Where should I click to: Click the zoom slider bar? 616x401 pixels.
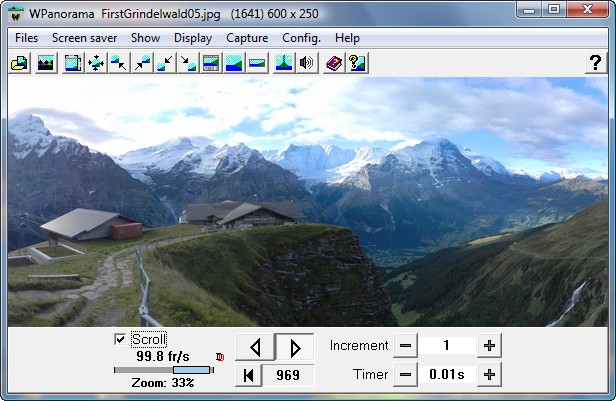coord(163,370)
